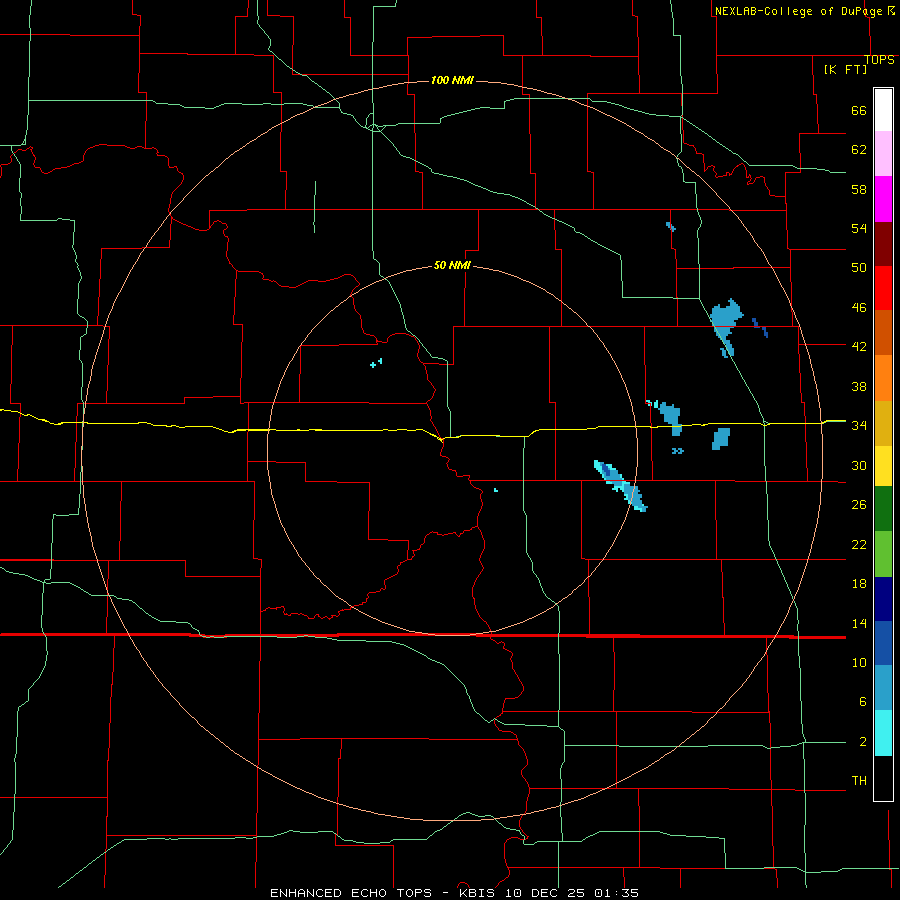Click the elongated cyan echo crossing 50 NMI ring

coord(620,486)
